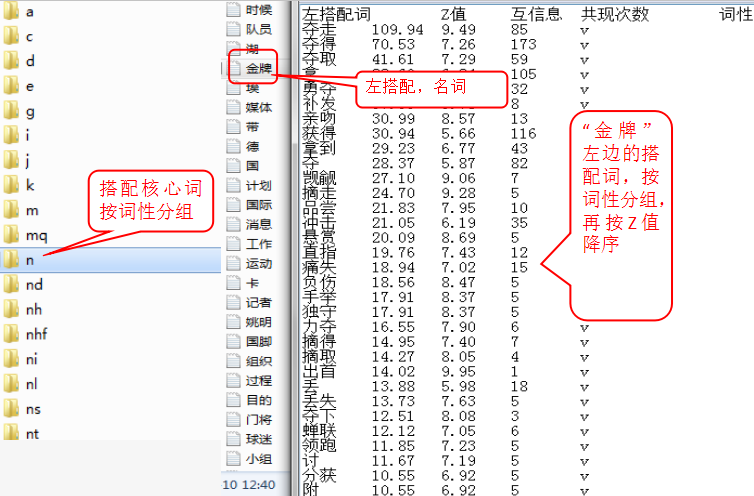
Task: Click the word 夺取 in the text pane
Action: pos(319,59)
